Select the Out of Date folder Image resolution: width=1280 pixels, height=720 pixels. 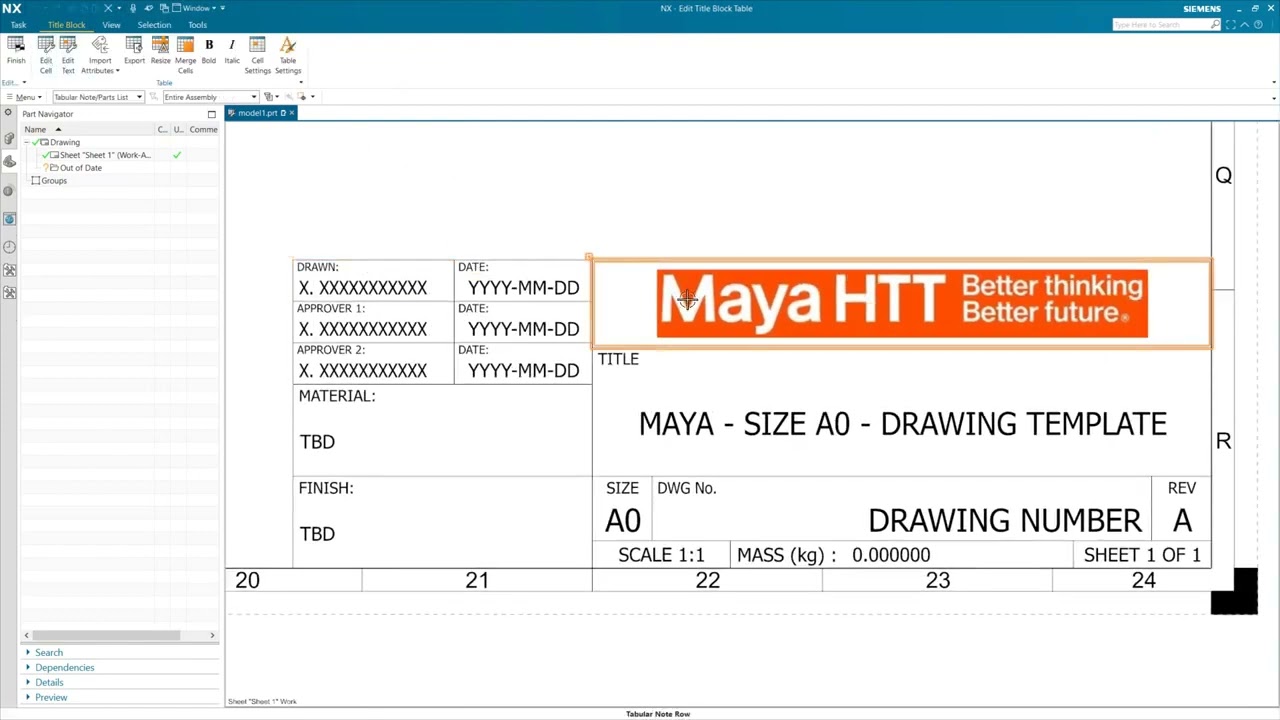pos(80,168)
